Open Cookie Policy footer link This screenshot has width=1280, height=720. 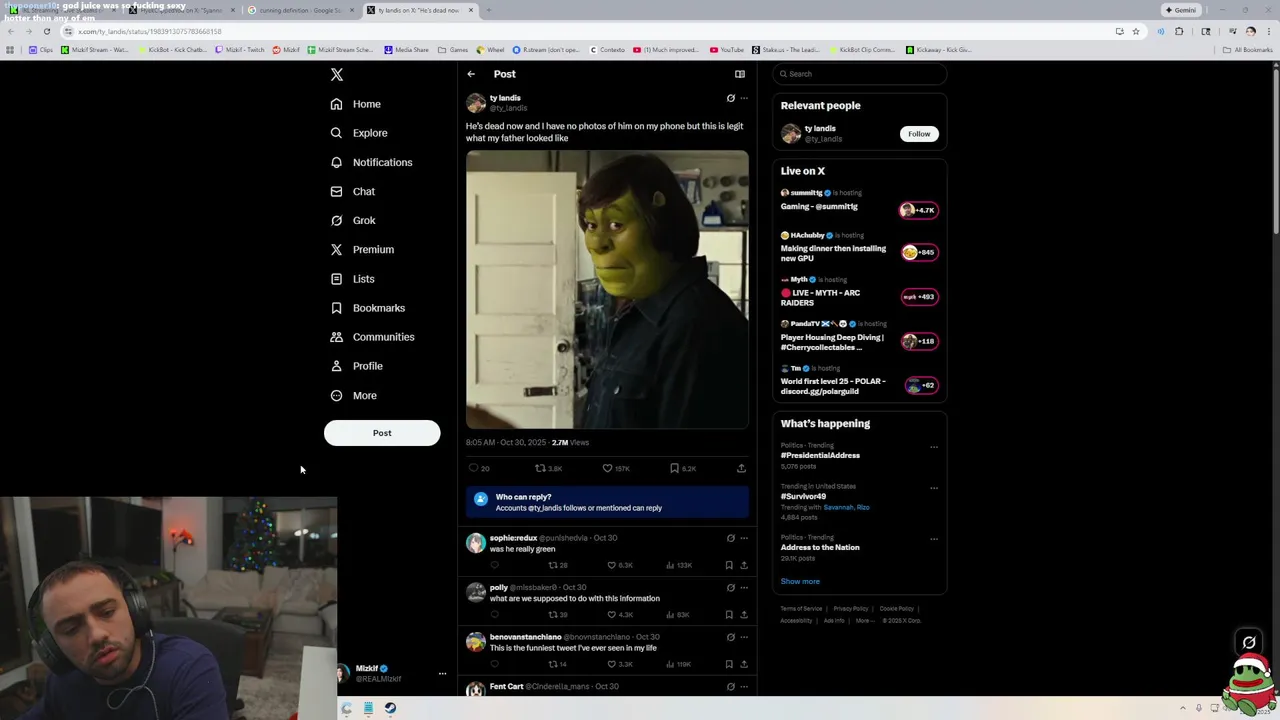(x=897, y=609)
